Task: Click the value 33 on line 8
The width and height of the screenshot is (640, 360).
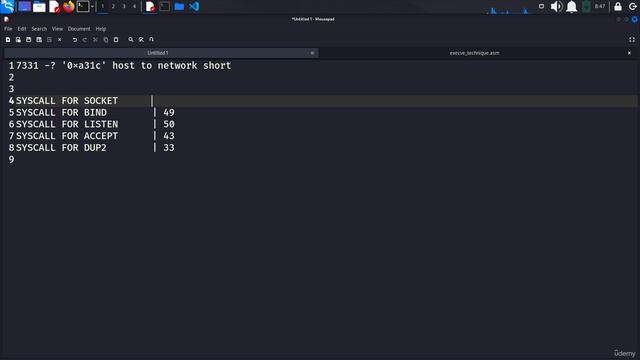Action: click(x=169, y=148)
